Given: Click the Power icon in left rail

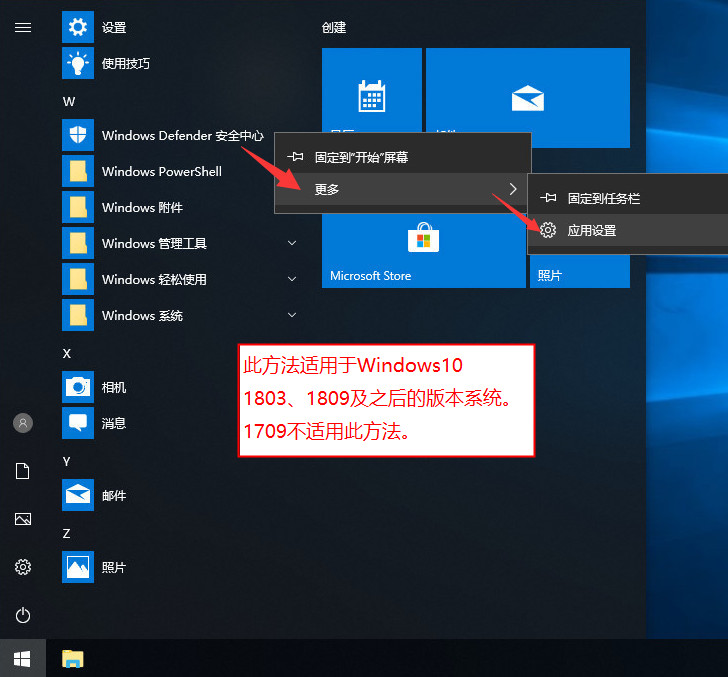Looking at the screenshot, I should 23,615.
